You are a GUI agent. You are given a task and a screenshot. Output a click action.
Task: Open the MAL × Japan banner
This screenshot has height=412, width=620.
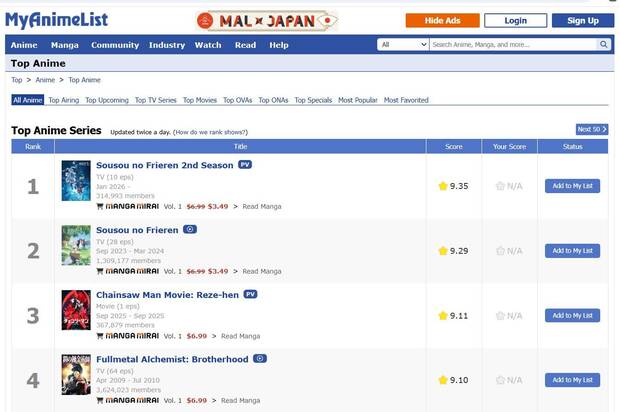267,20
